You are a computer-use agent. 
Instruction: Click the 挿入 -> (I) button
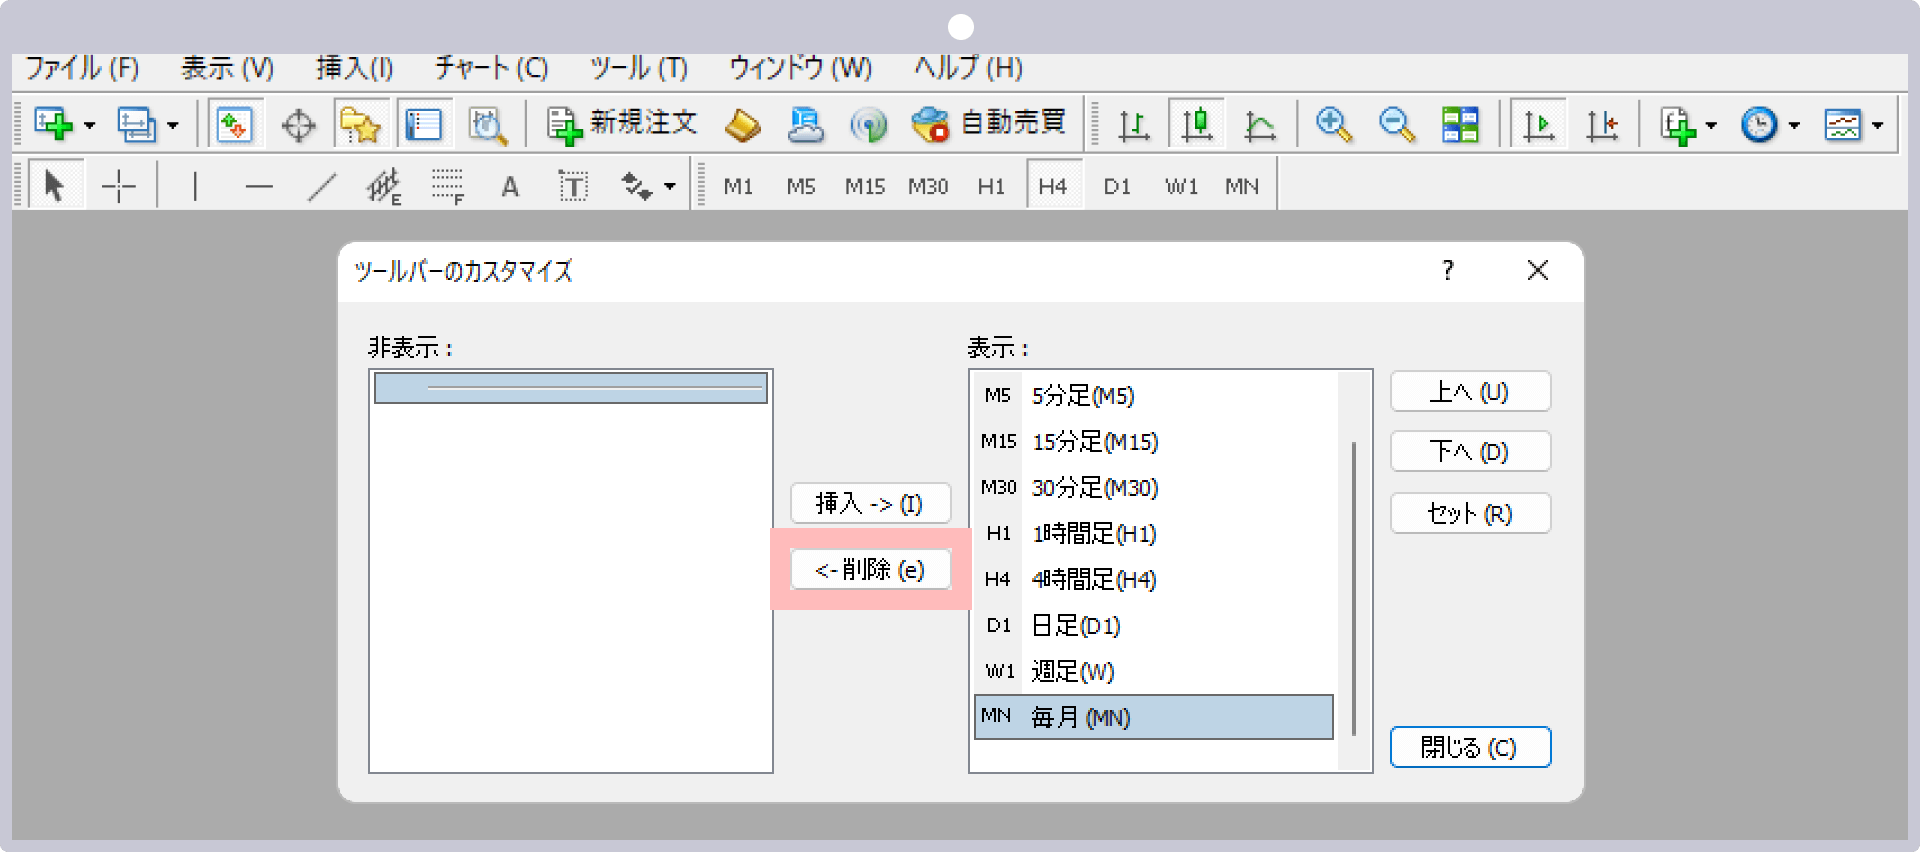(x=870, y=503)
